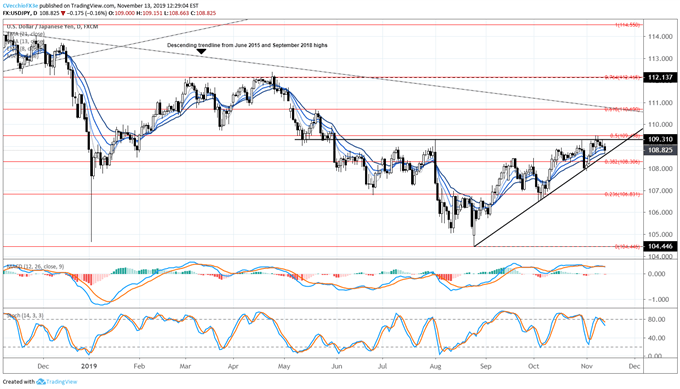Click the Sep label on time axis
The width and height of the screenshot is (680, 389).
486,366
